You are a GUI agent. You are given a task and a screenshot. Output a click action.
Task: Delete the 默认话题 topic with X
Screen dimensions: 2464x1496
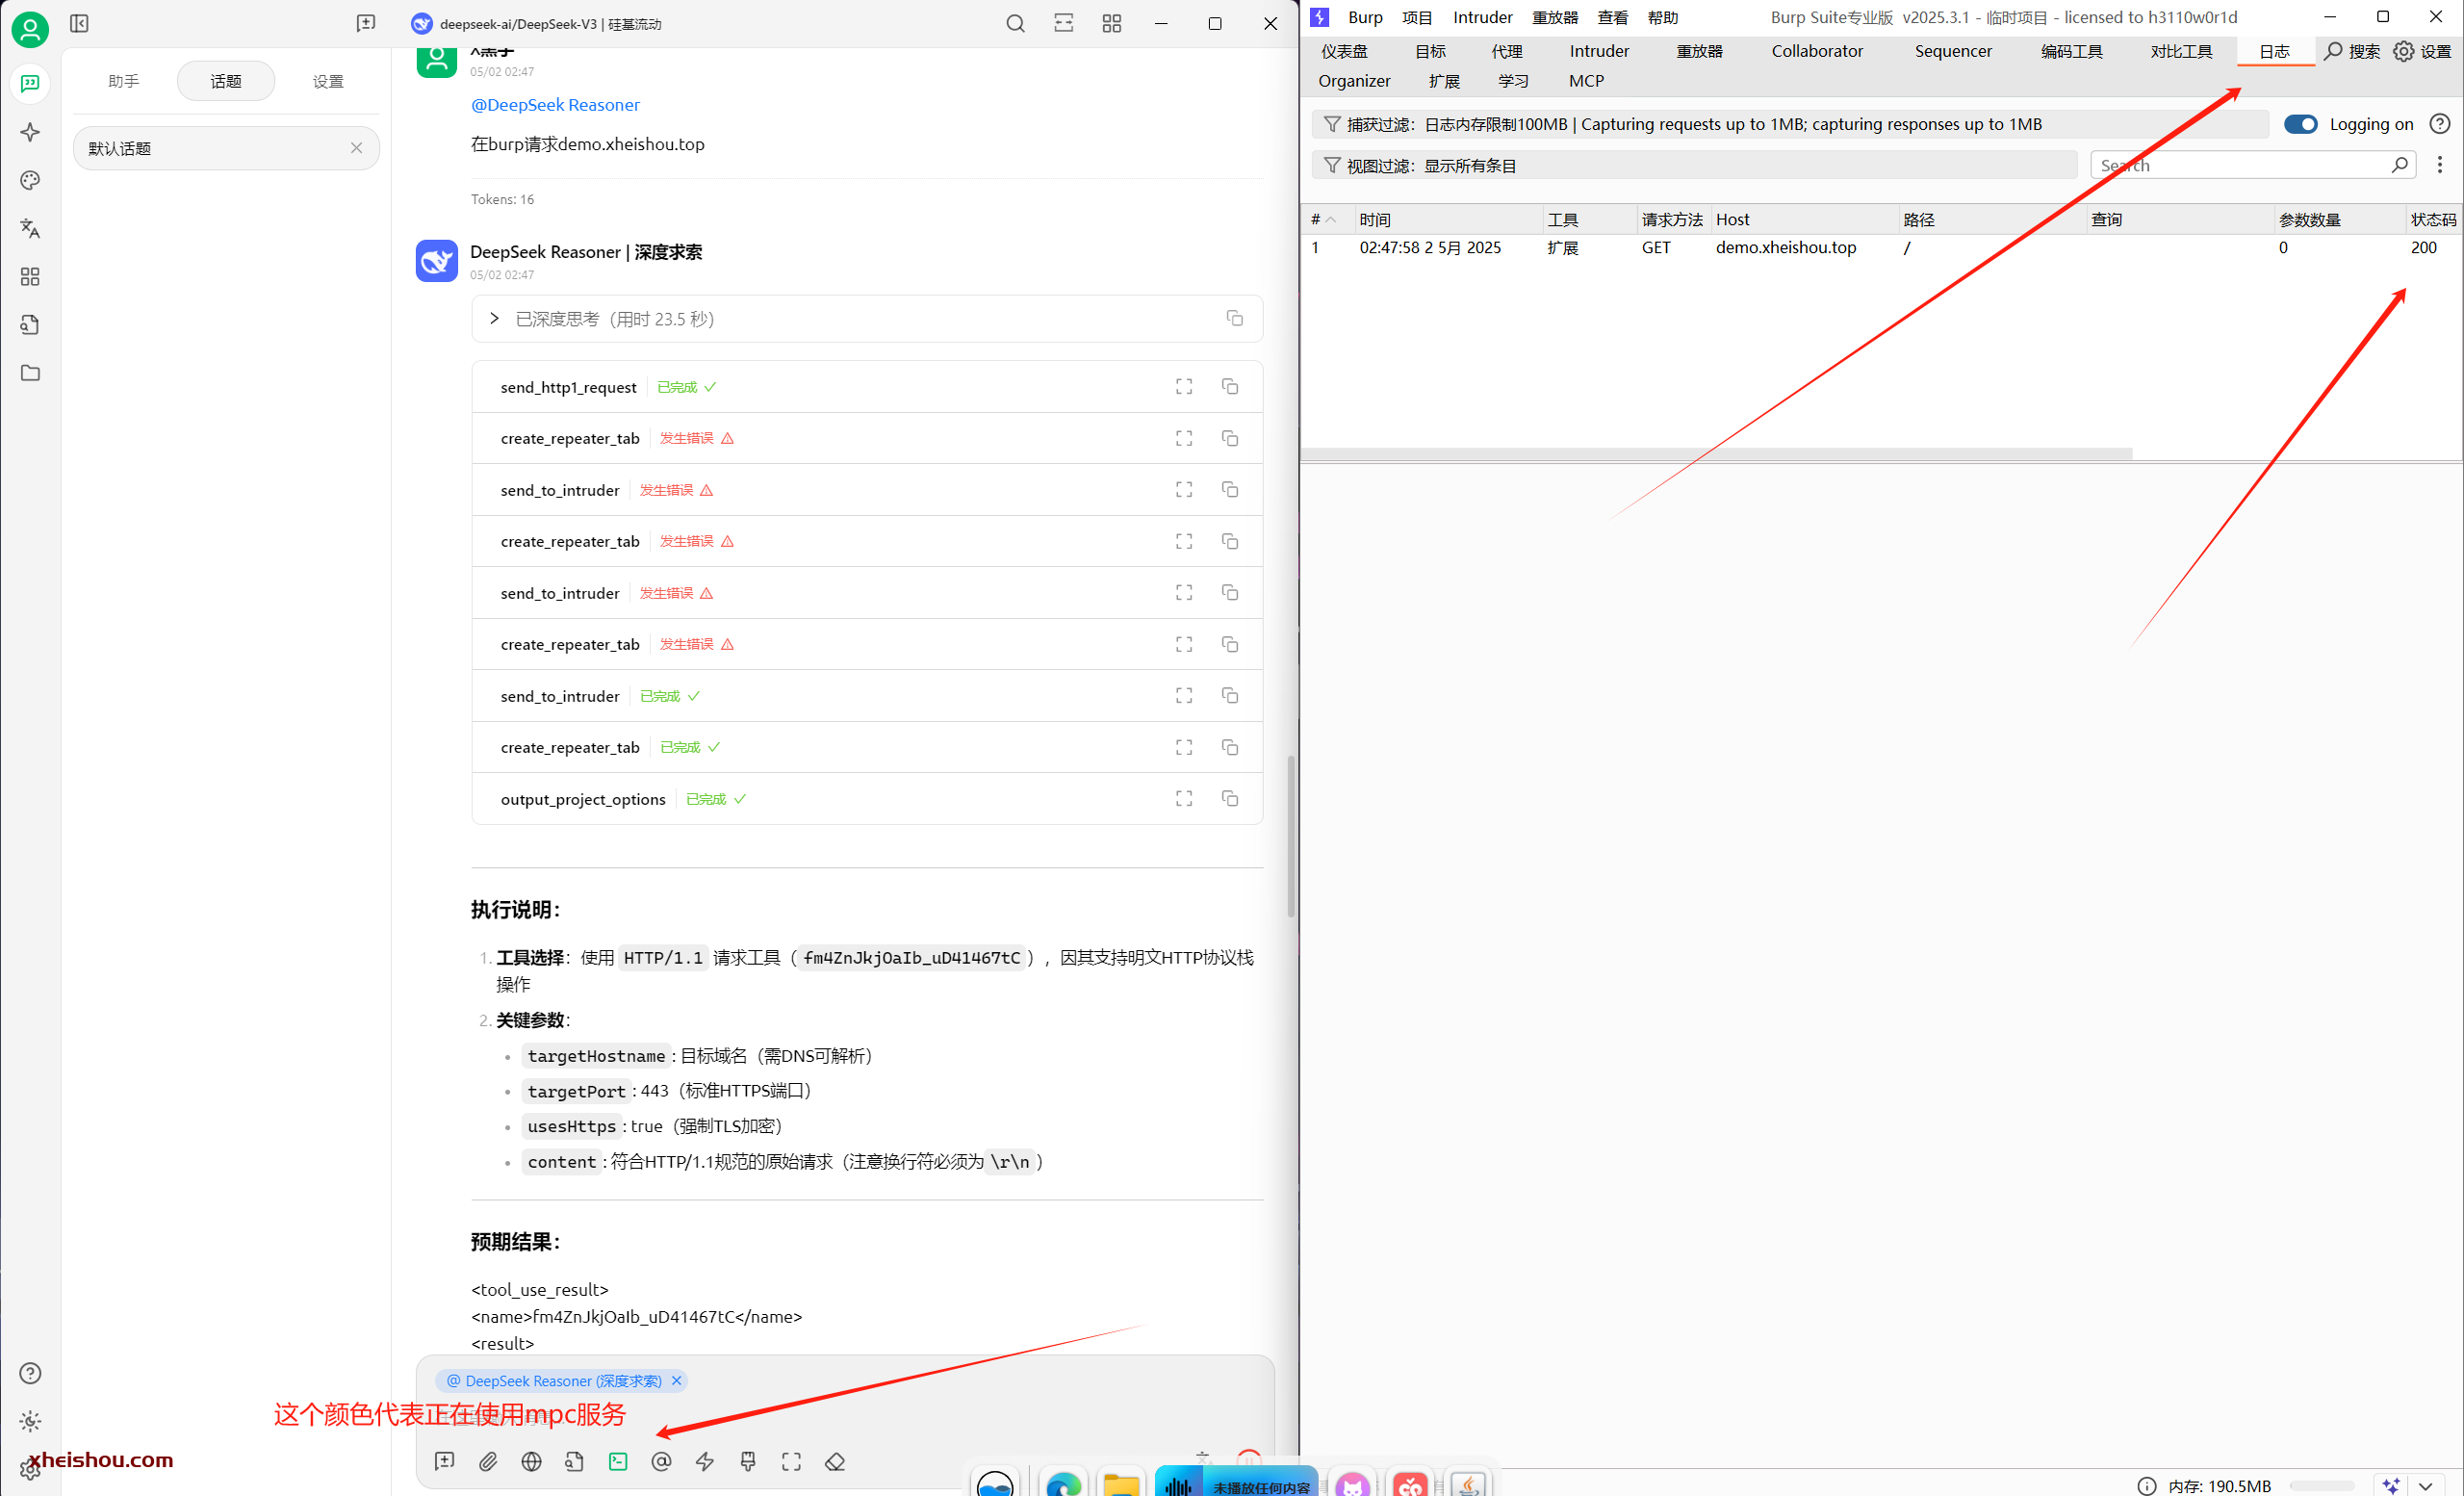[x=356, y=148]
